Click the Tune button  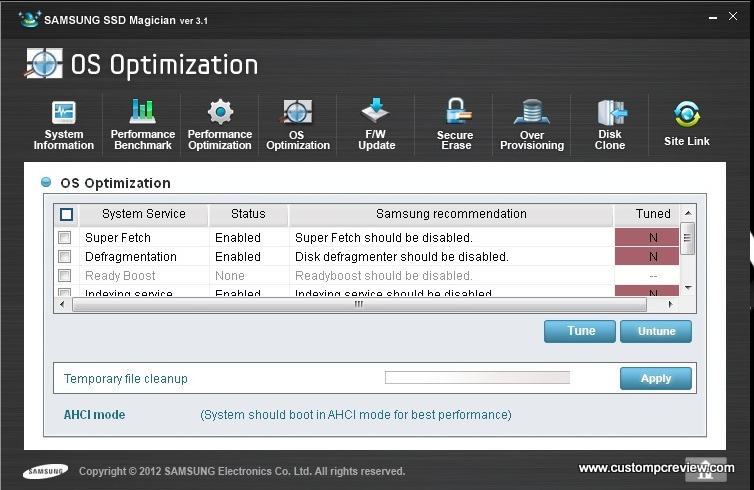point(579,331)
